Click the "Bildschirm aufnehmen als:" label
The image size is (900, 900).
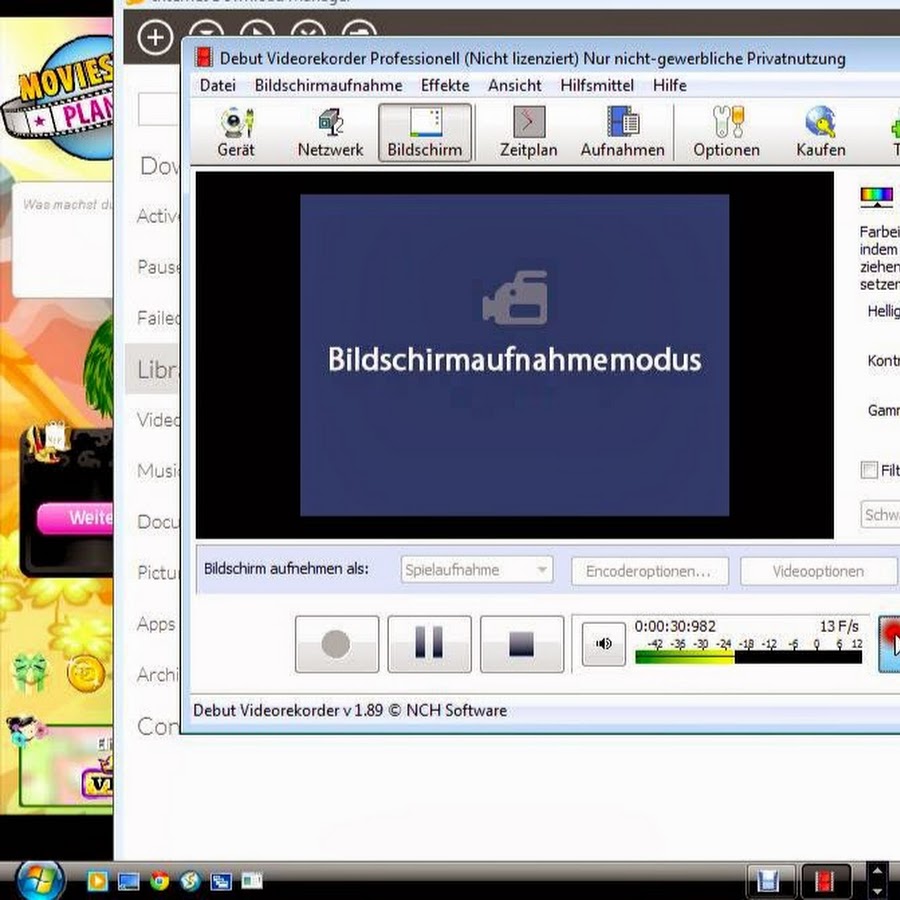(286, 569)
